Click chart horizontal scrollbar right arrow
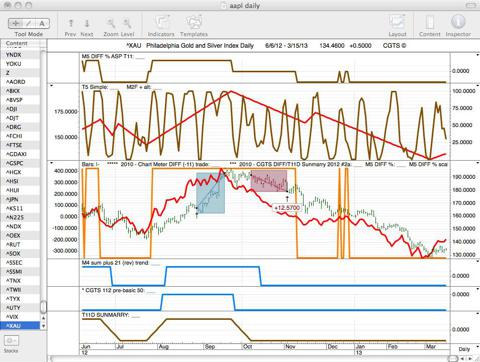Screen dimensions: 480x362 pos(470,359)
